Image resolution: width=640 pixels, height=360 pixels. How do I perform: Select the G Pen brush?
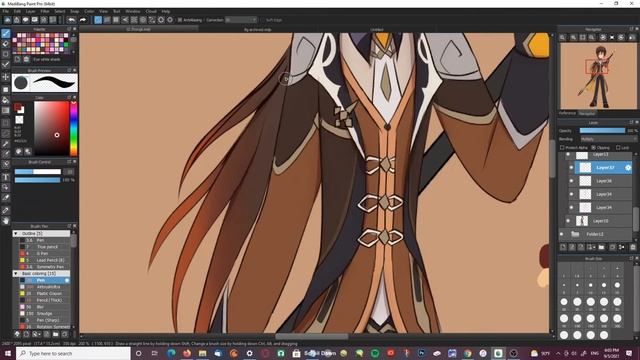[x=45, y=253]
